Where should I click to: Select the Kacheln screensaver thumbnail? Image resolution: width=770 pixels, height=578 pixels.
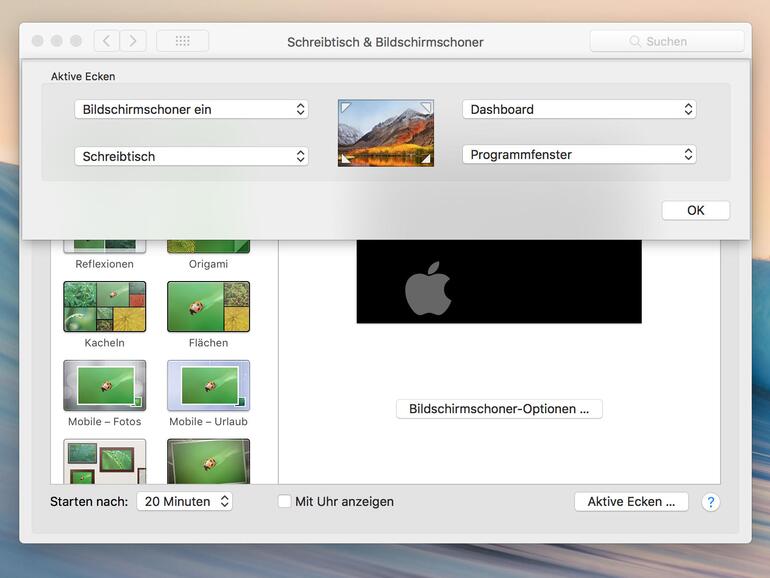click(104, 306)
